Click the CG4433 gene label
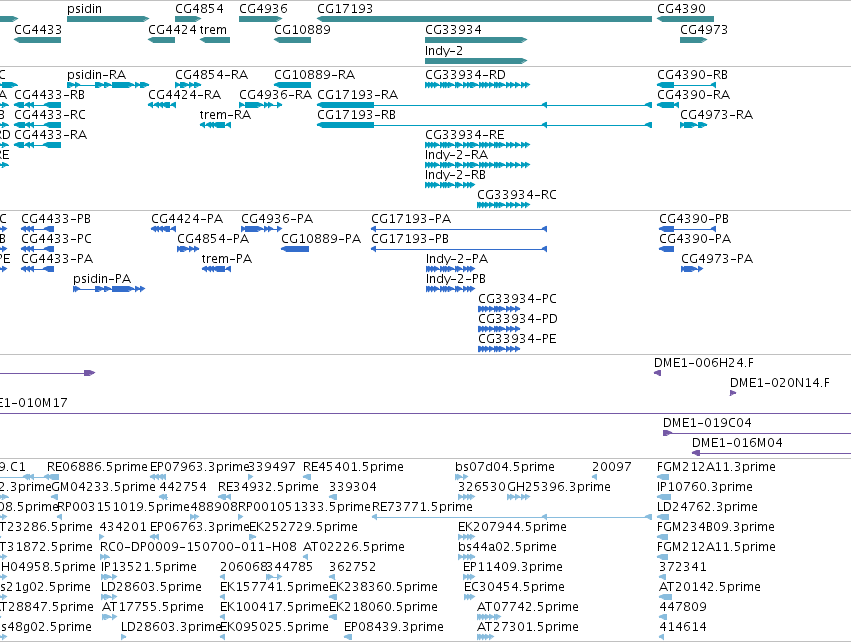Viewport: 851px width, 642px height. point(38,30)
